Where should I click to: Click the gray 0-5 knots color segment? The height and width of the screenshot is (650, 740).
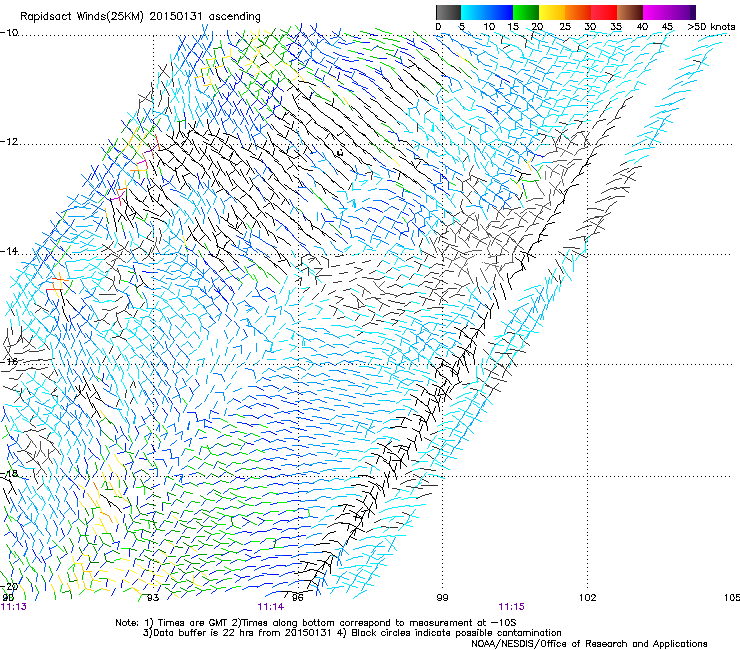tap(448, 12)
